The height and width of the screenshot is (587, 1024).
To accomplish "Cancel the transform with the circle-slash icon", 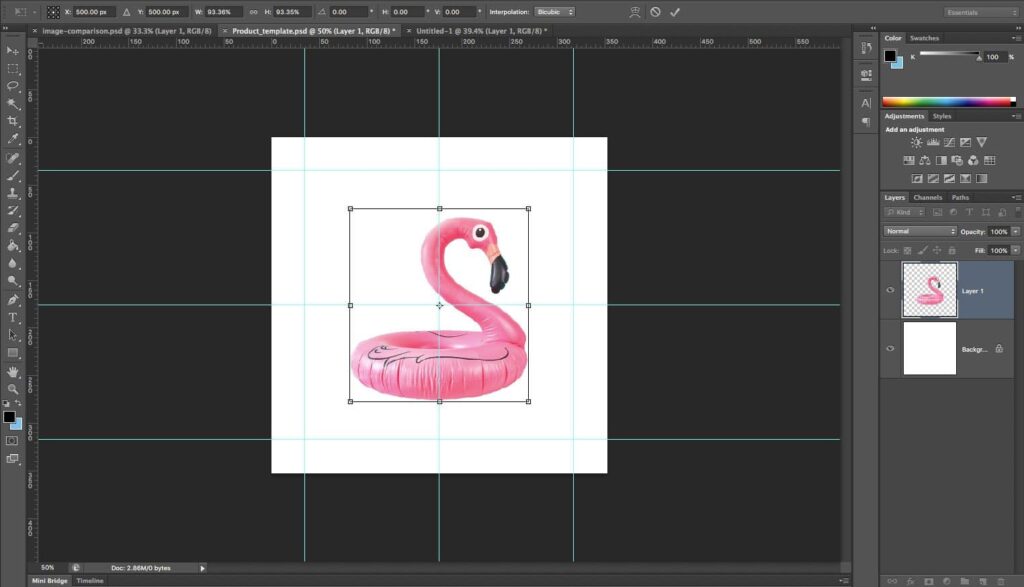I will tap(655, 12).
